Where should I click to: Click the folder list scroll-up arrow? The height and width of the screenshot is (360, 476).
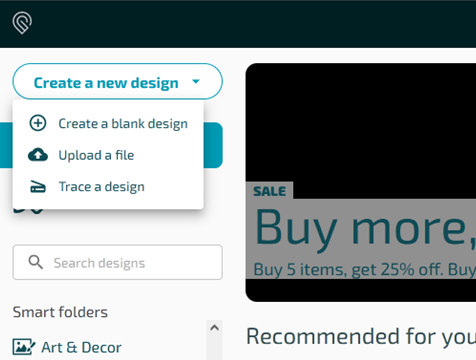pos(214,328)
